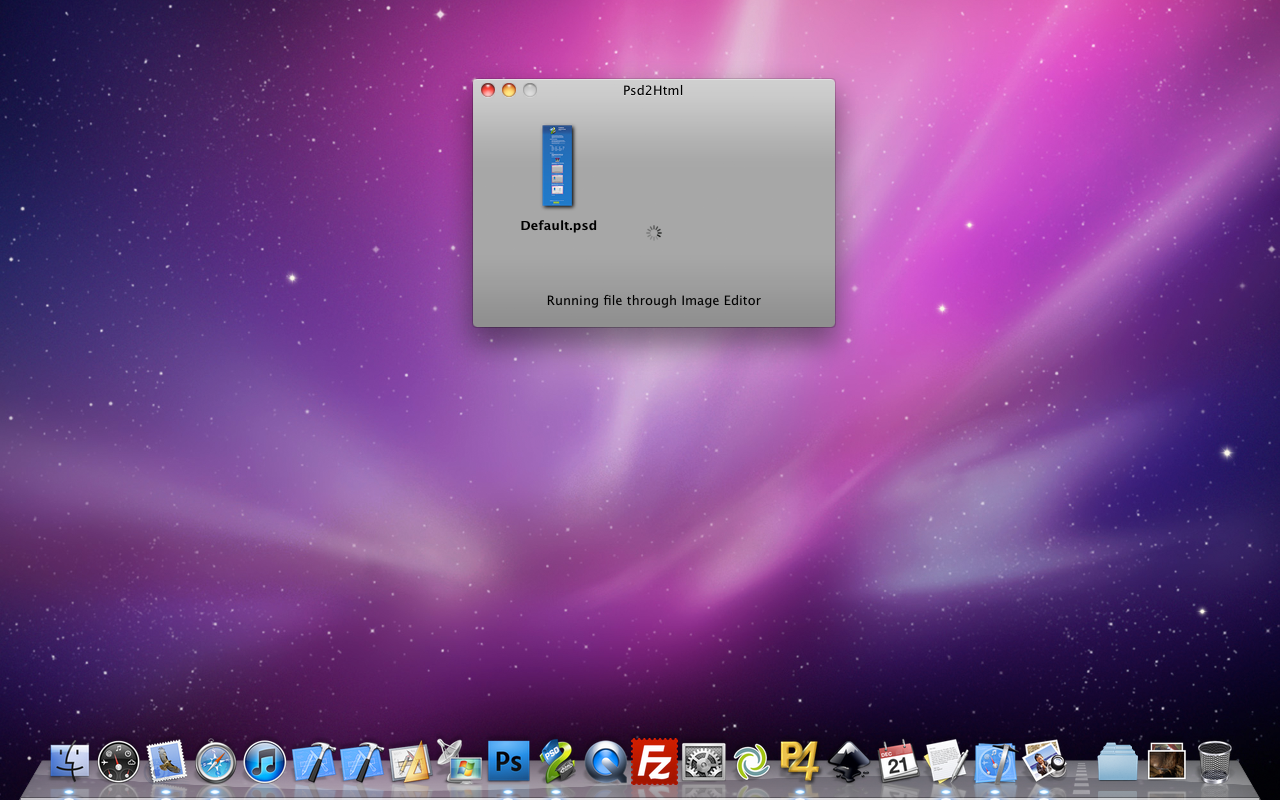Image resolution: width=1280 pixels, height=800 pixels.
Task: Open Remote Desktop Connection dock icon
Action: tap(459, 762)
